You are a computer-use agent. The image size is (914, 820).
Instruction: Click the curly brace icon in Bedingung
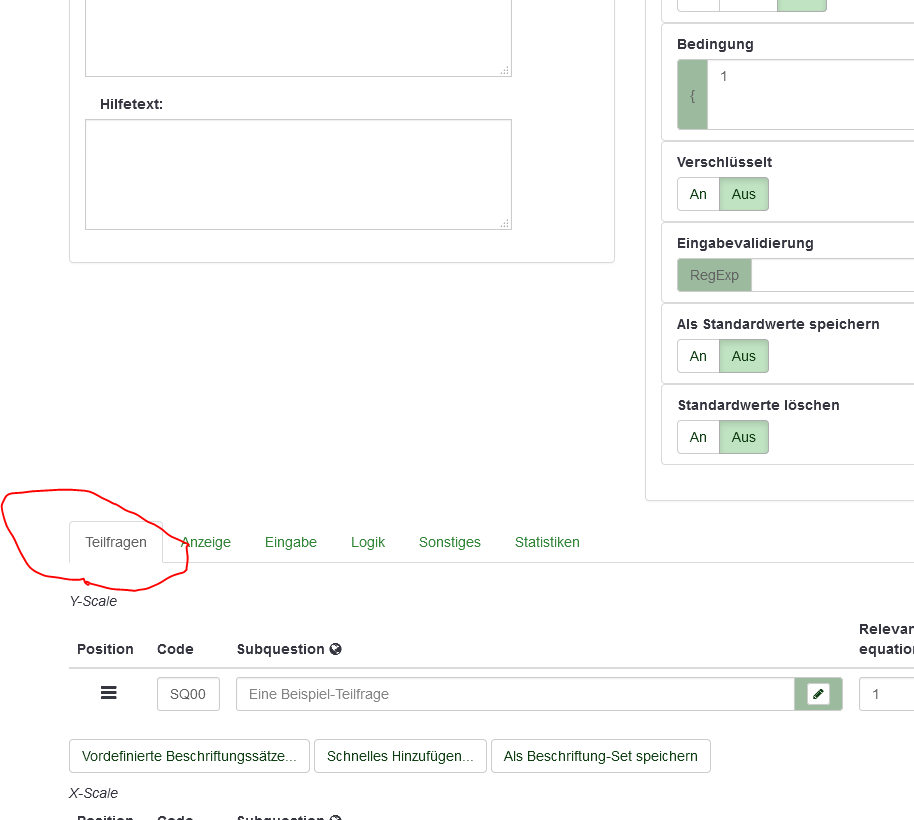[692, 95]
